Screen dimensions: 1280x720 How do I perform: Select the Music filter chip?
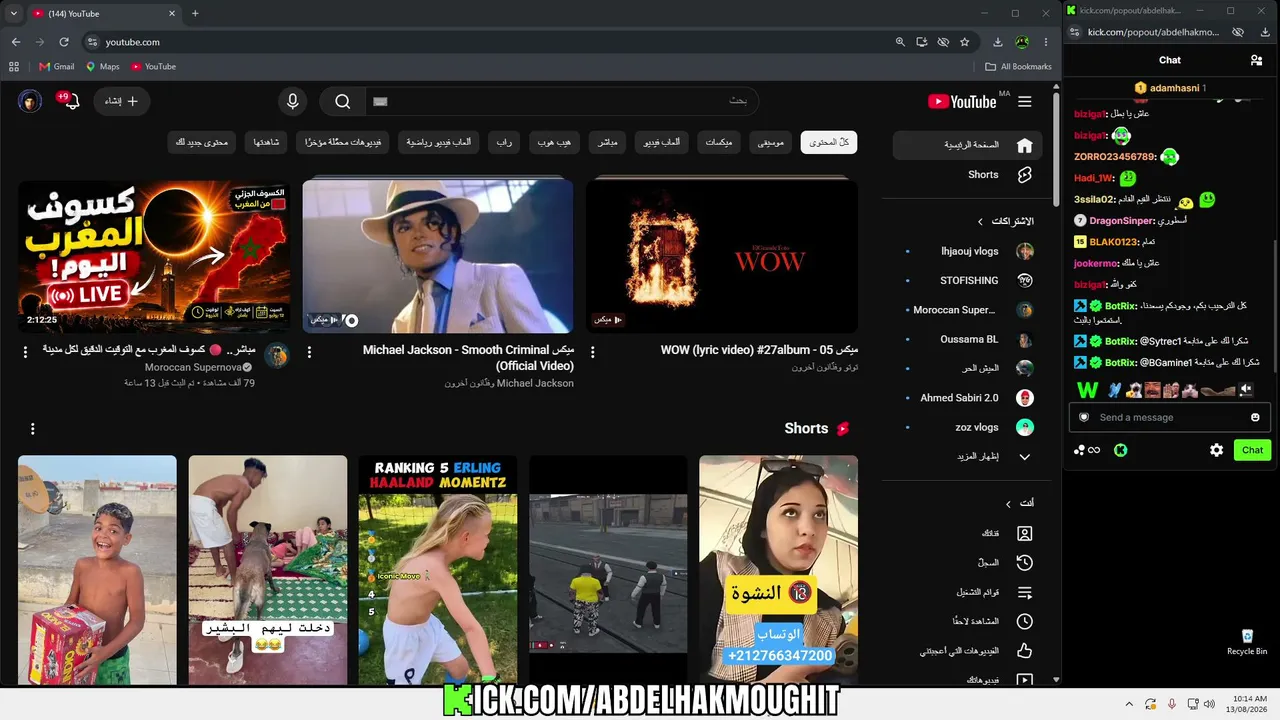pyautogui.click(x=771, y=143)
